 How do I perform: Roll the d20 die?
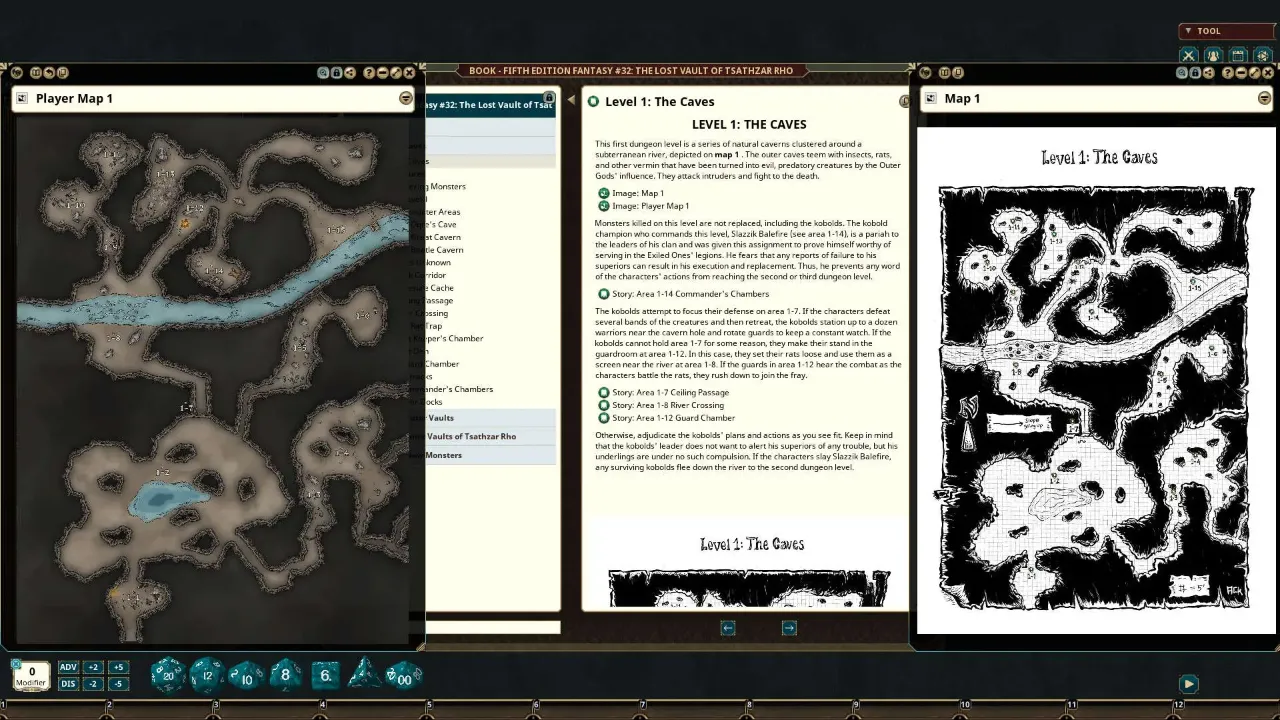[168, 676]
